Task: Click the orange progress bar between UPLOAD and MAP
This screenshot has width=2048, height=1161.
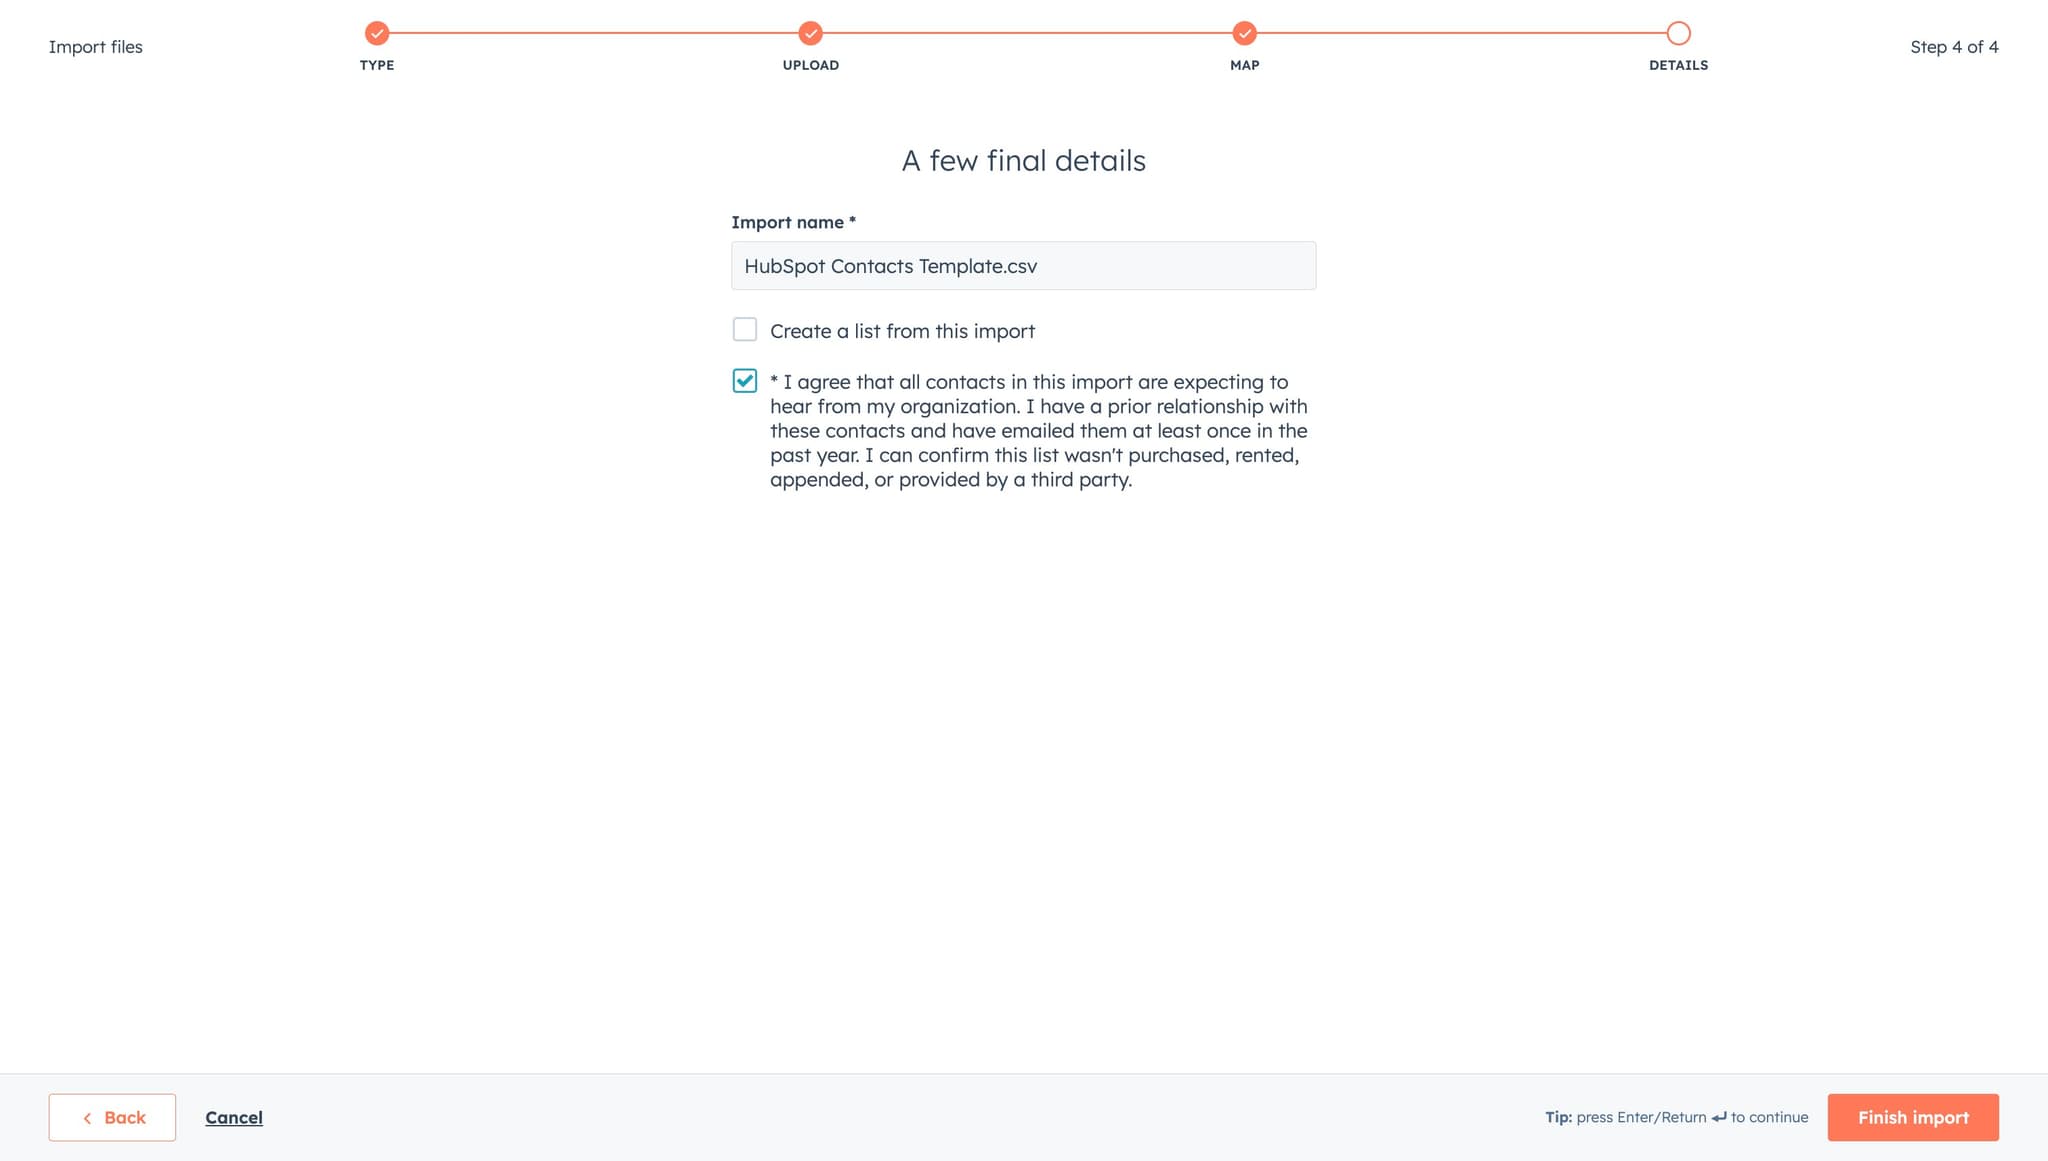Action: click(1026, 33)
